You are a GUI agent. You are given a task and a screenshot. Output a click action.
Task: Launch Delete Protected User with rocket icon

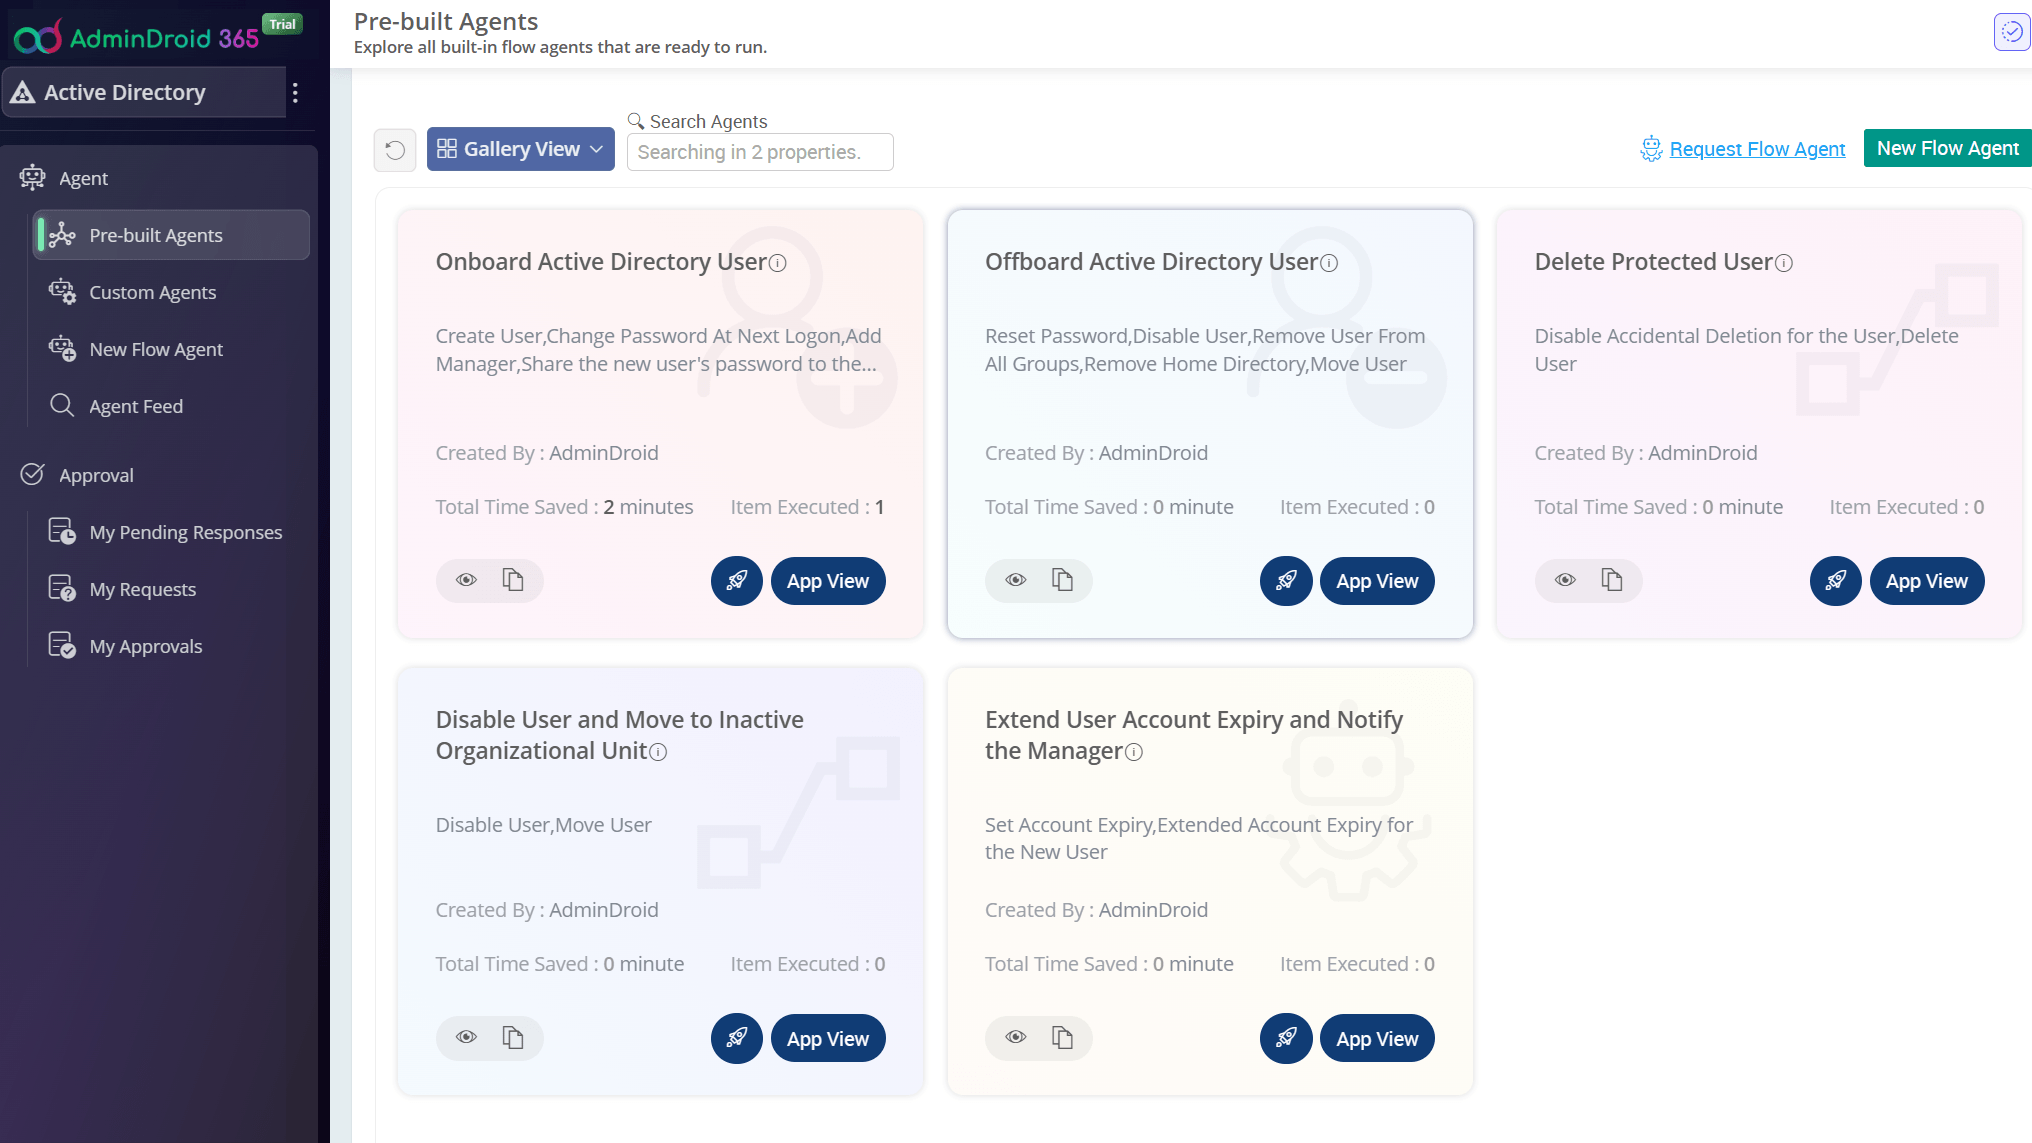[1836, 581]
